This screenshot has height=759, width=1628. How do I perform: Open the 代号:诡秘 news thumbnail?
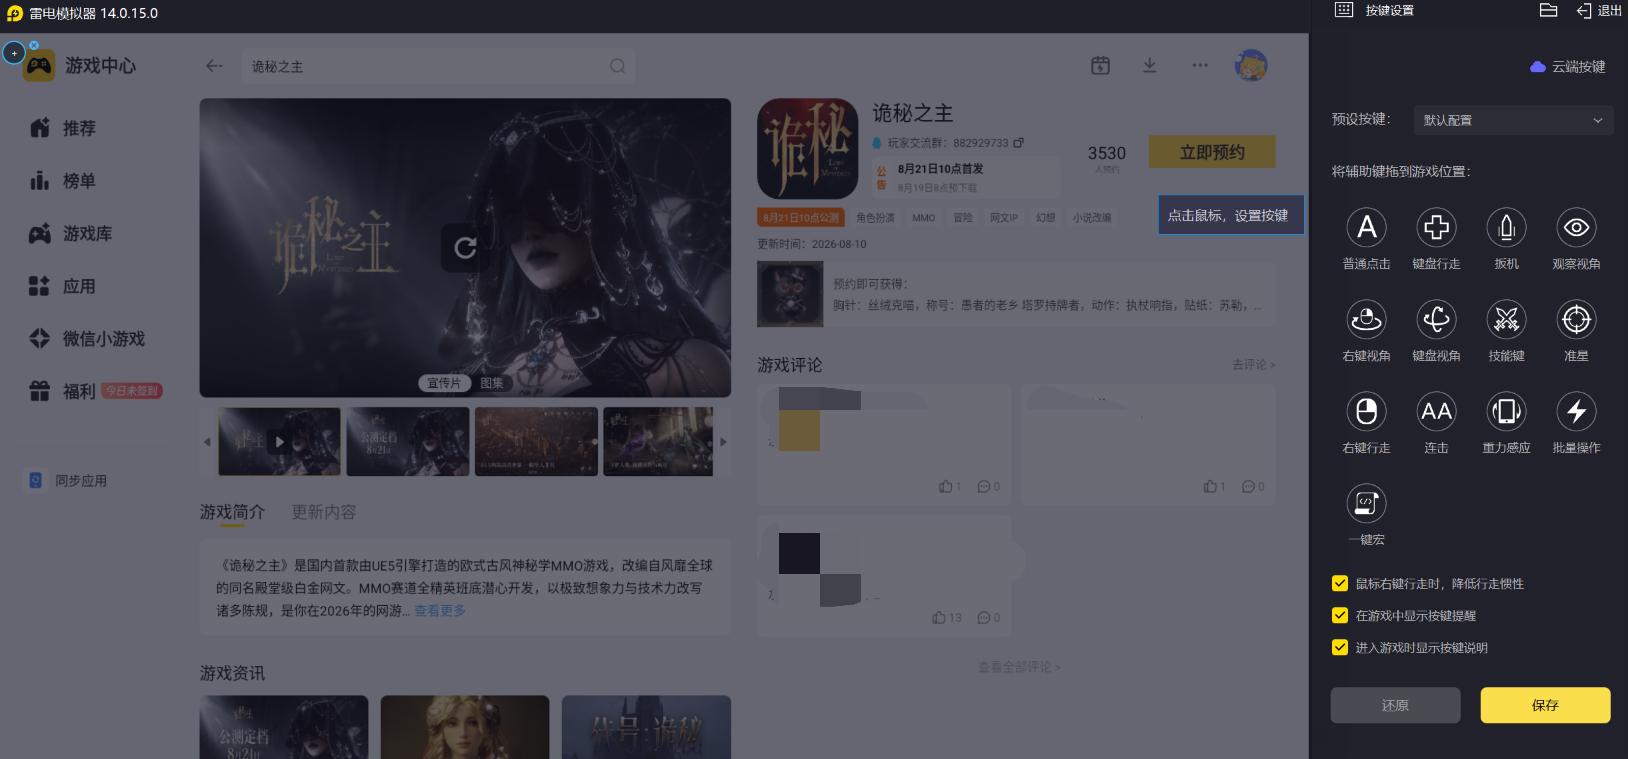pyautogui.click(x=646, y=727)
